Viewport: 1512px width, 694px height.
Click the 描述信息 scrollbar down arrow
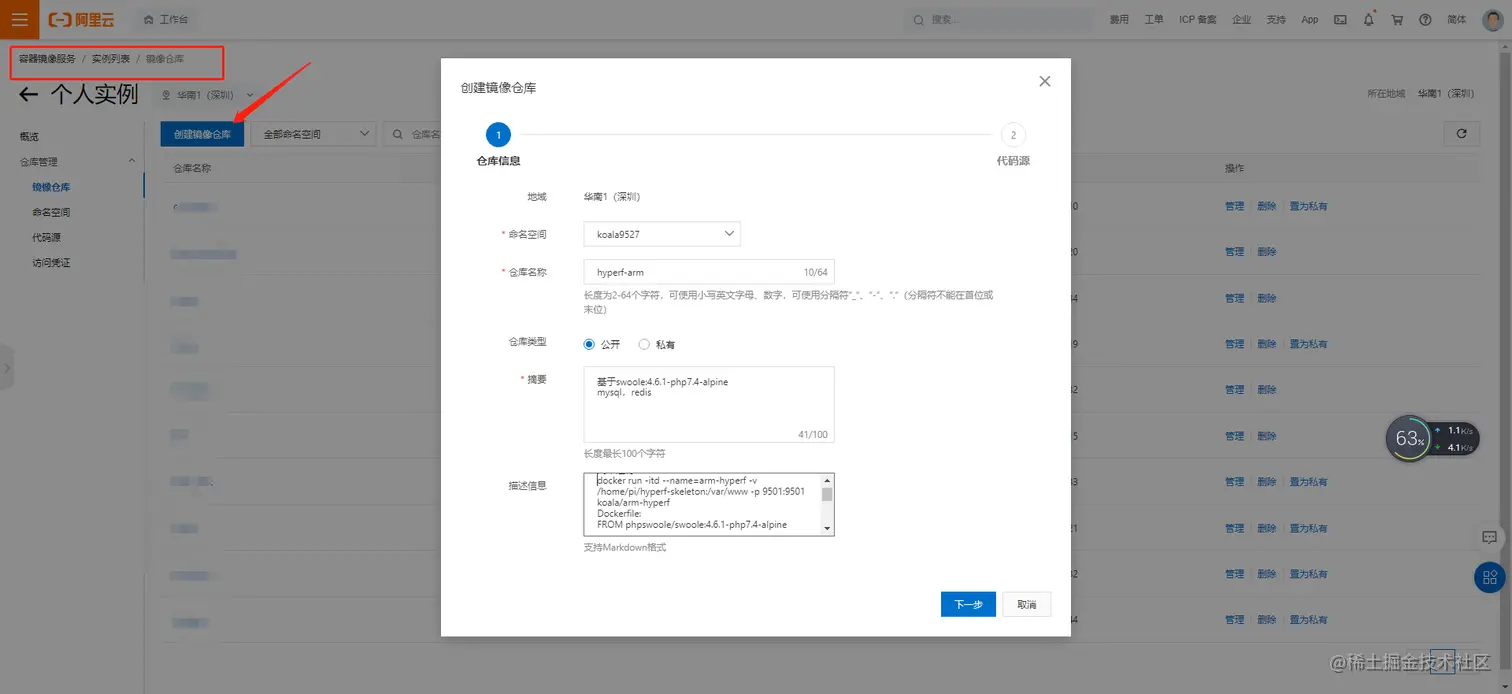[827, 528]
